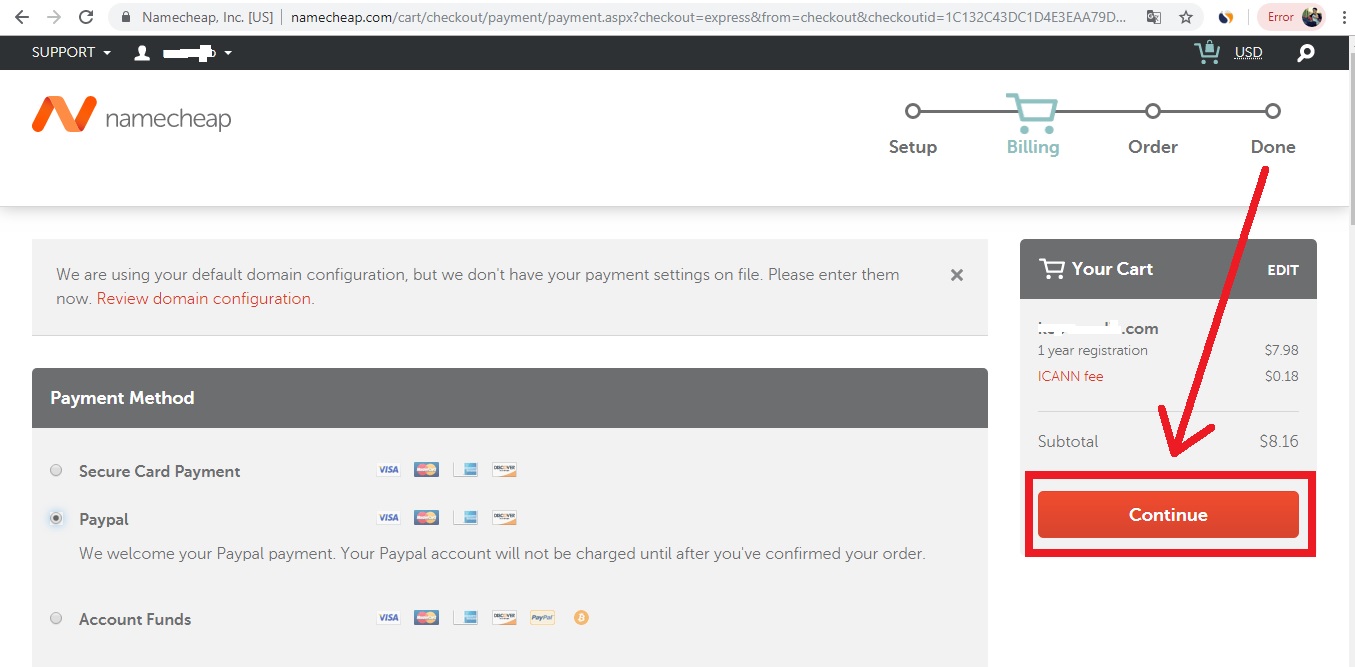Click the Continue button
The image size is (1355, 667).
click(x=1168, y=515)
